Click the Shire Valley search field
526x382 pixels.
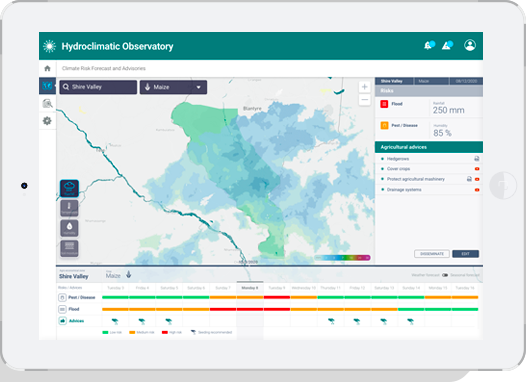pos(98,87)
